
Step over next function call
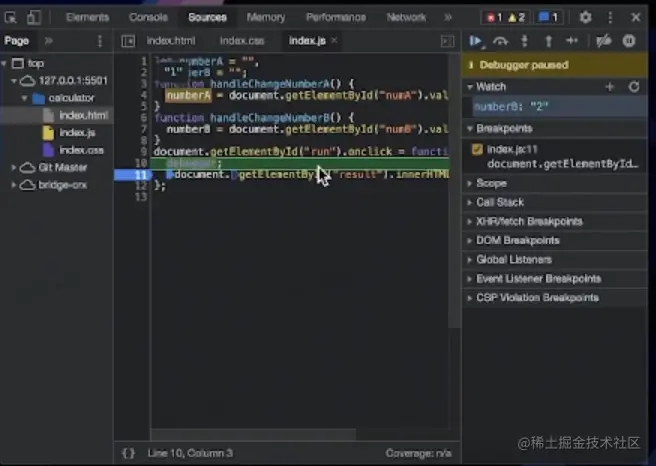(500, 41)
